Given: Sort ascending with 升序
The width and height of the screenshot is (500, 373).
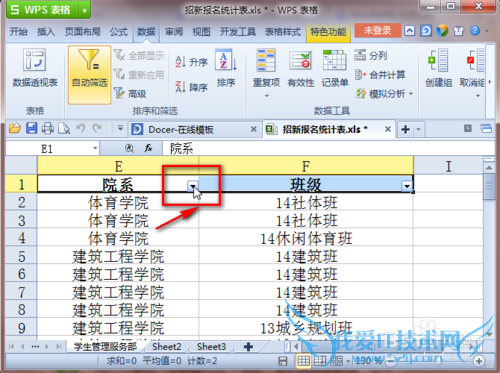Looking at the screenshot, I should [x=191, y=62].
